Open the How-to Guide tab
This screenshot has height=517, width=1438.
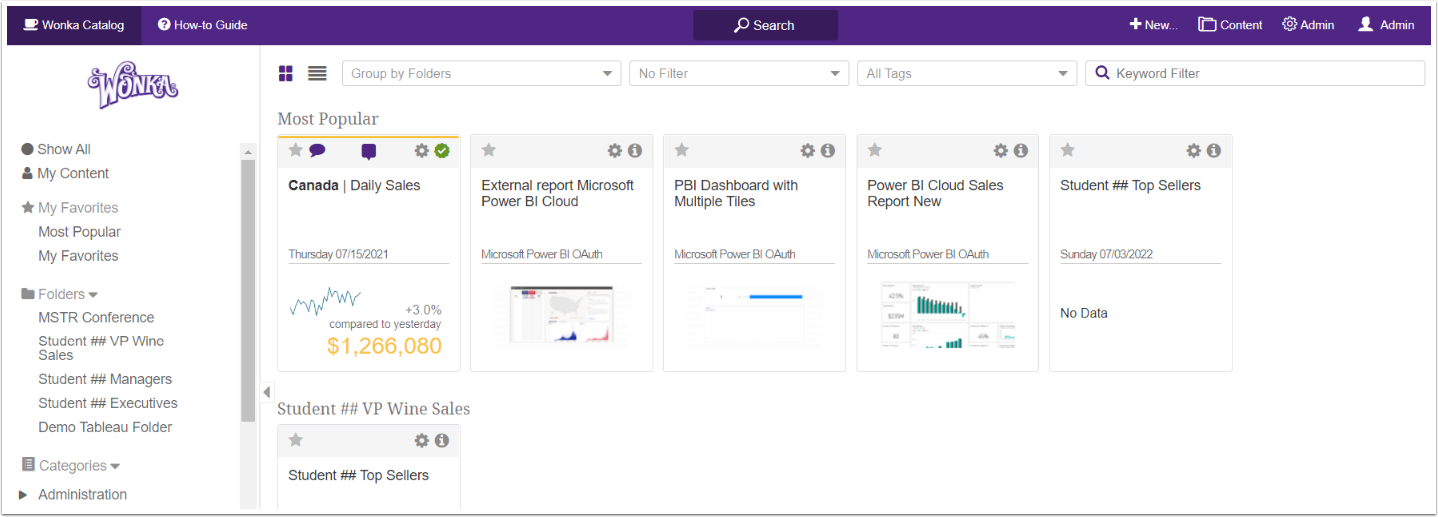click(202, 25)
